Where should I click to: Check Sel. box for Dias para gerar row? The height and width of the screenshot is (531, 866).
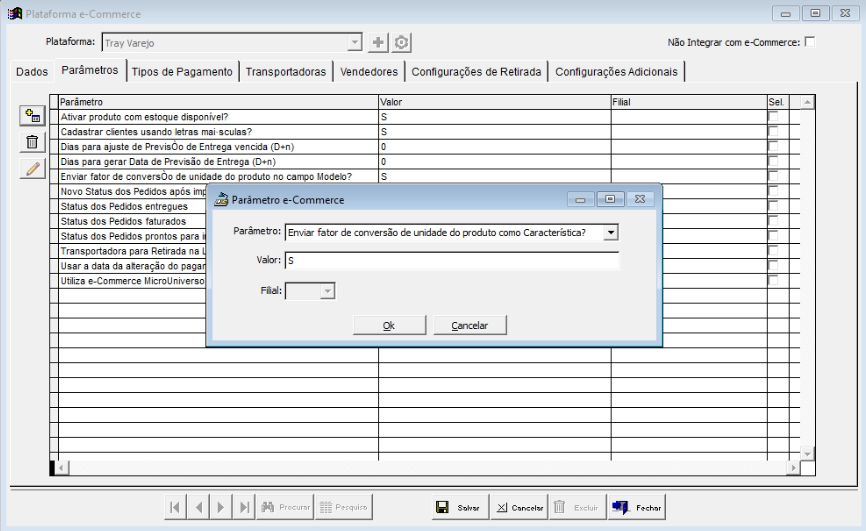point(773,161)
